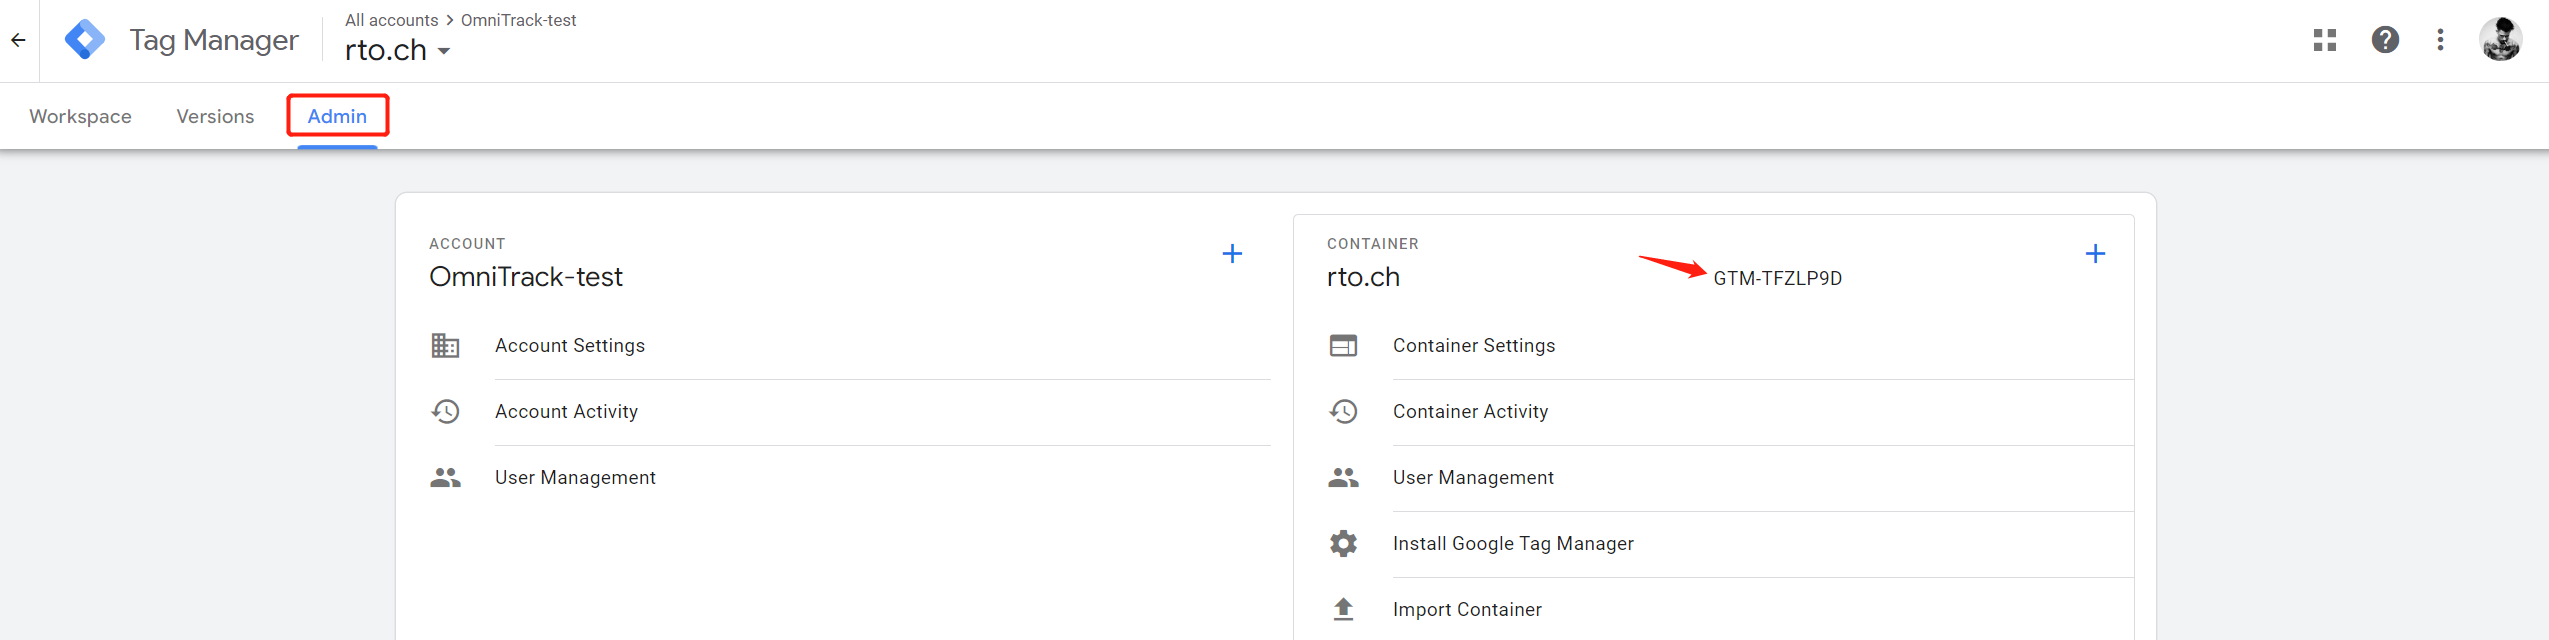Click the Container Settings window icon
2549x640 pixels.
coord(1343,346)
